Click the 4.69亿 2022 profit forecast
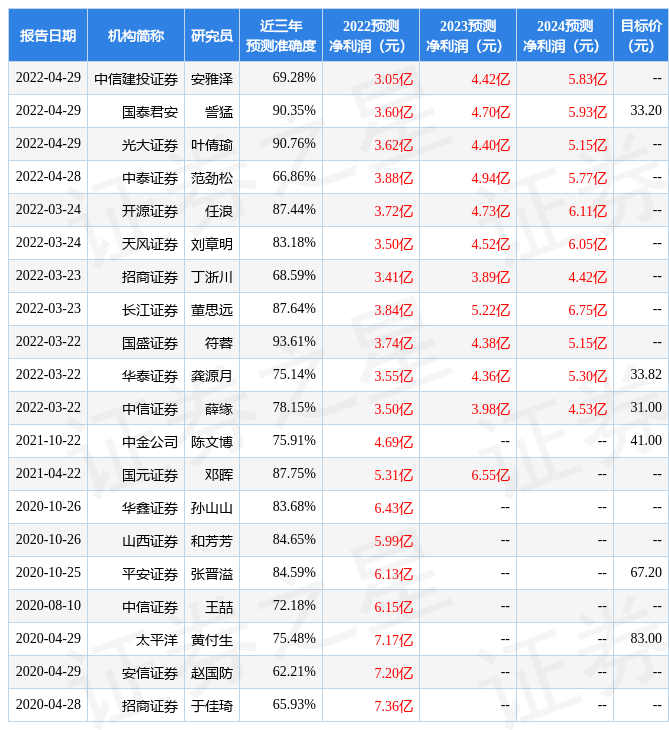 click(394, 442)
